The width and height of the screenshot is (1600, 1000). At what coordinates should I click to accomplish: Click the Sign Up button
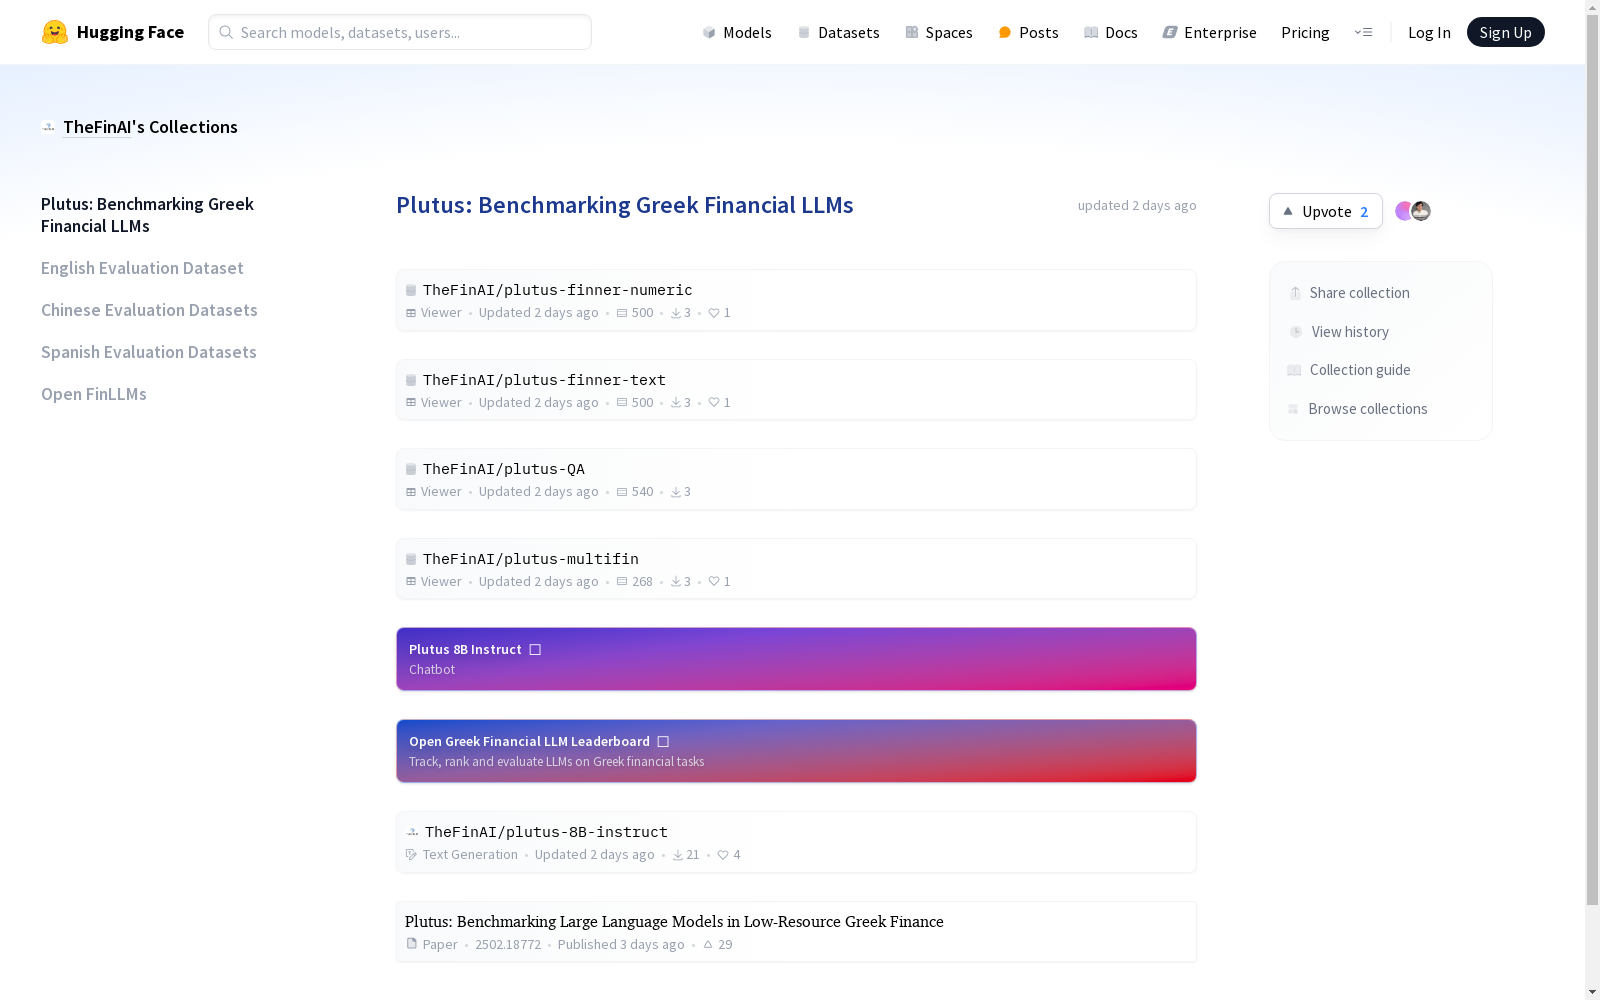coord(1505,32)
